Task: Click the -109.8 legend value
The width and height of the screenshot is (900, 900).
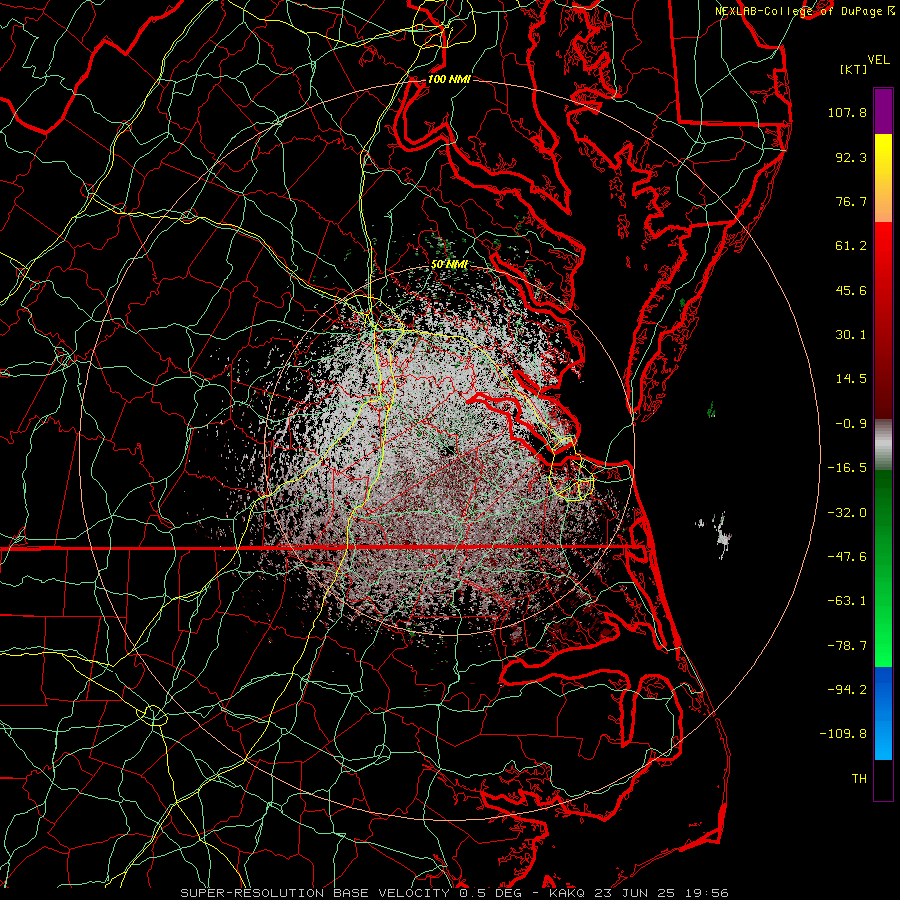Action: pos(843,734)
